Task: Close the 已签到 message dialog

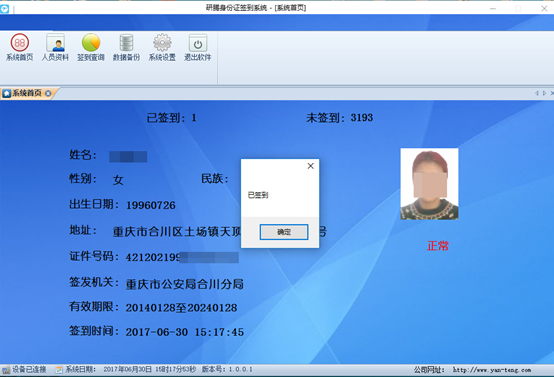Action: [310, 166]
